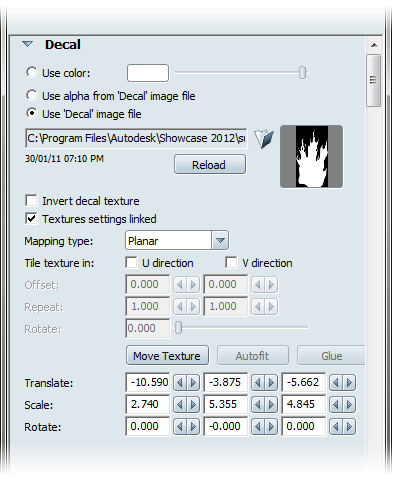The width and height of the screenshot is (393, 479).
Task: Enable Invert decal texture checkbox
Action: click(31, 201)
